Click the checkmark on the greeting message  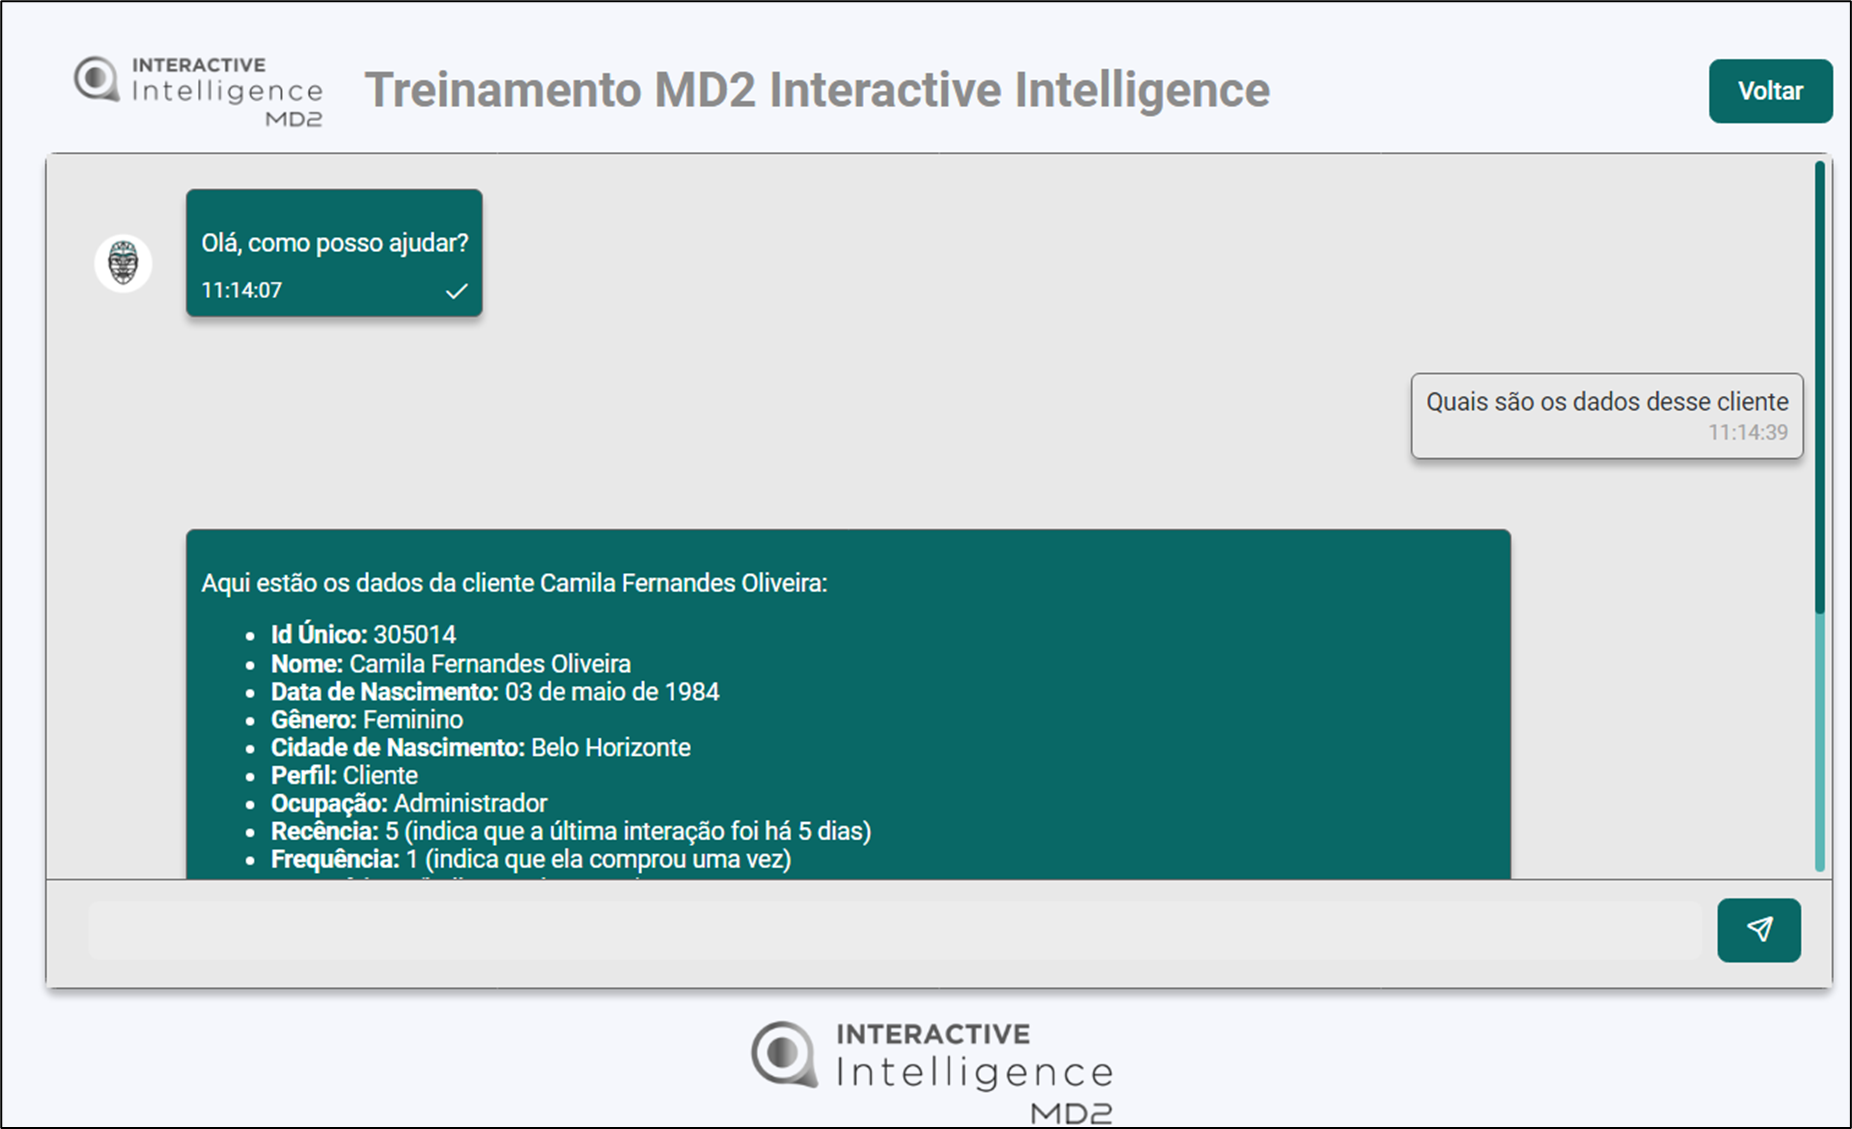pyautogui.click(x=456, y=291)
